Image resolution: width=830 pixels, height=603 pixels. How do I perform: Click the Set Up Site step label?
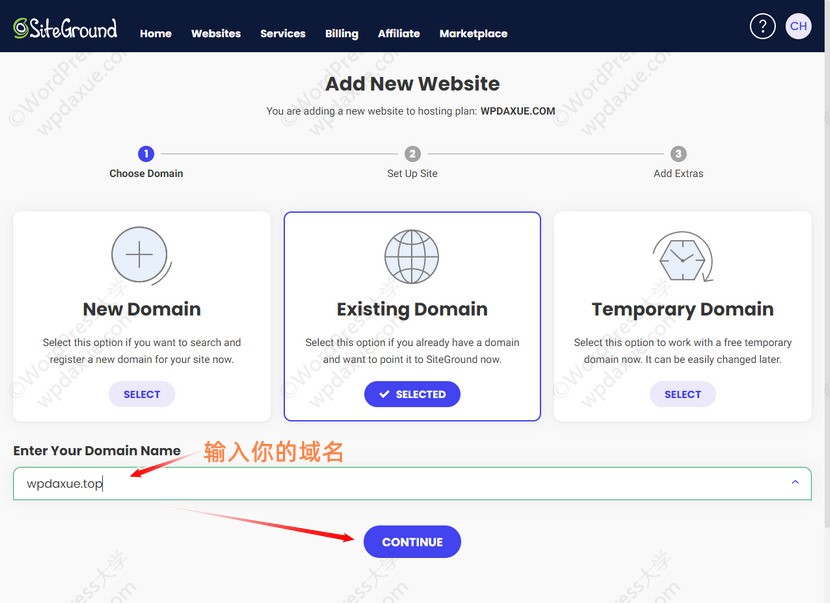click(412, 173)
